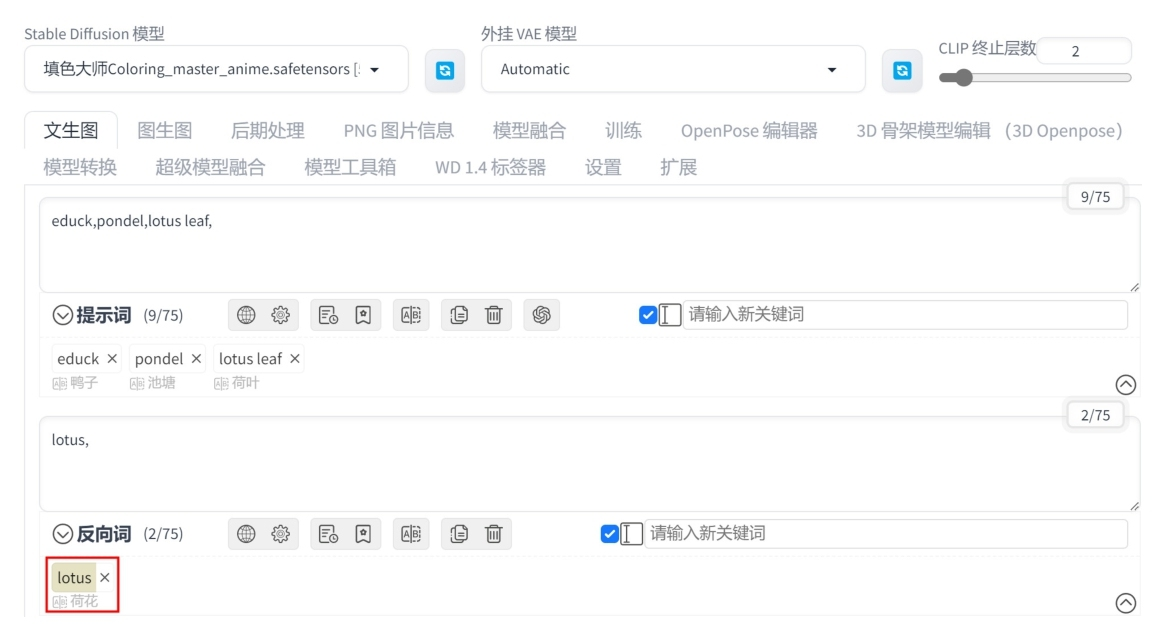Open the gear settings in the 提示词 toolbar
The width and height of the screenshot is (1157, 625).
coord(280,315)
